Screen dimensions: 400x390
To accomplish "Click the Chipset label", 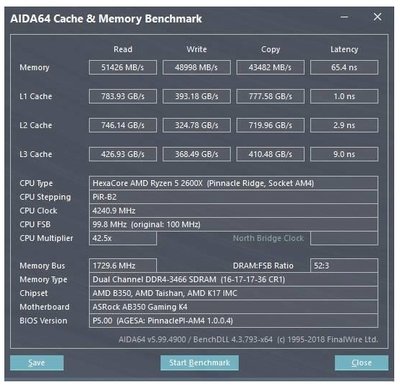I will coord(33,293).
